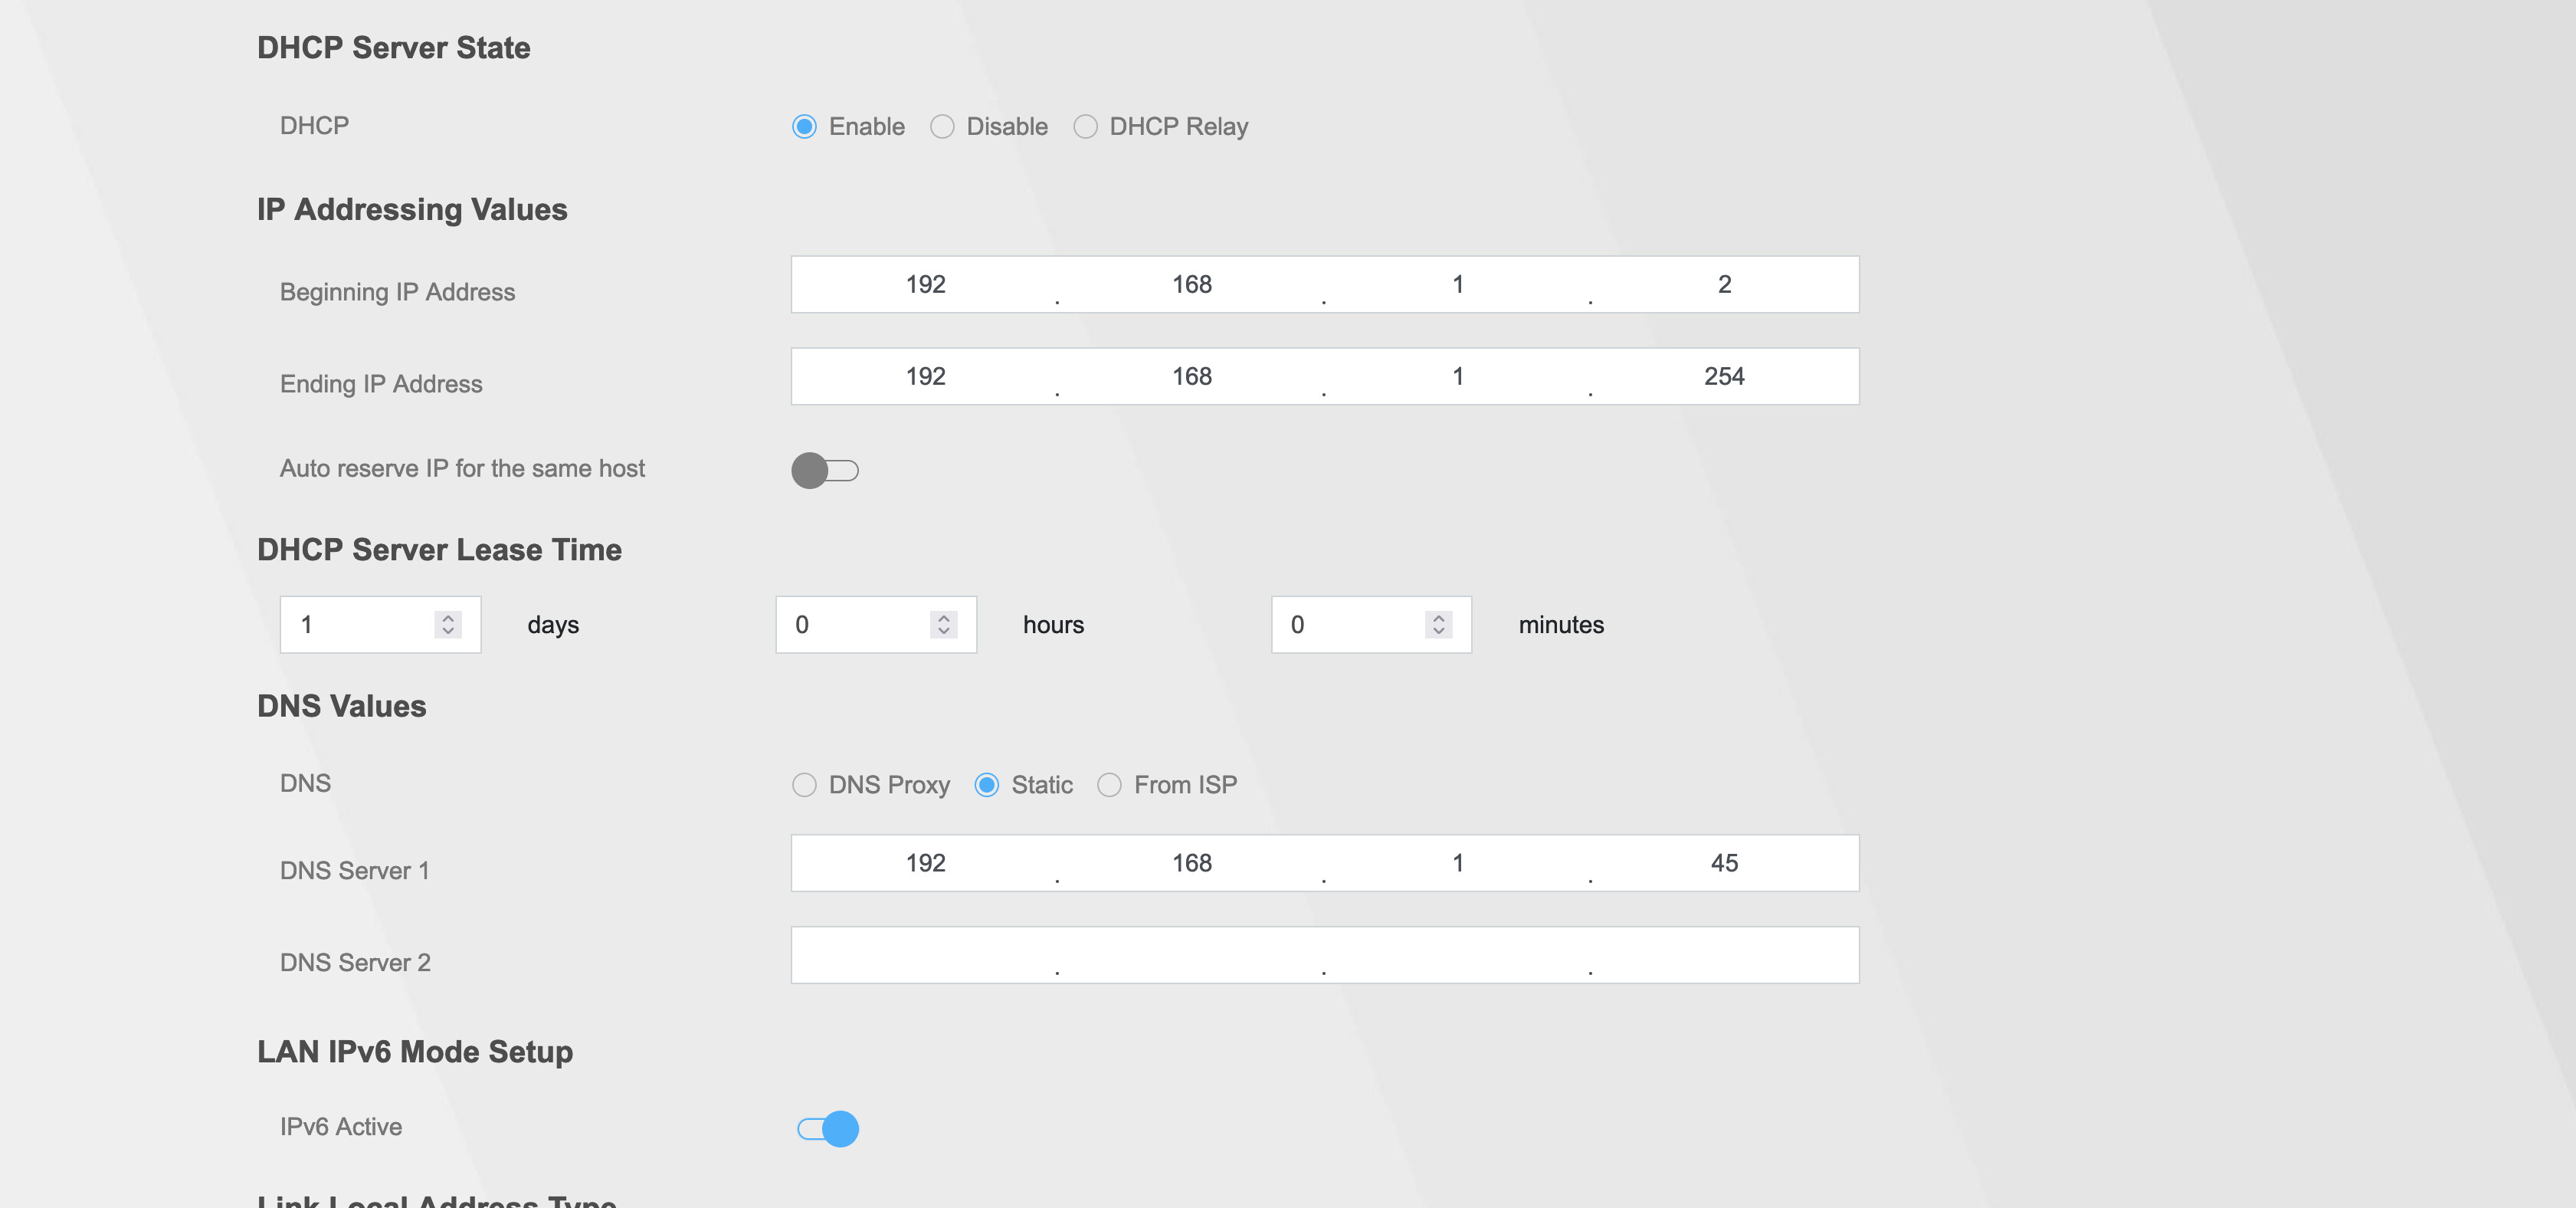
Task: Click first octet of Beginning IP Address
Action: click(x=925, y=285)
